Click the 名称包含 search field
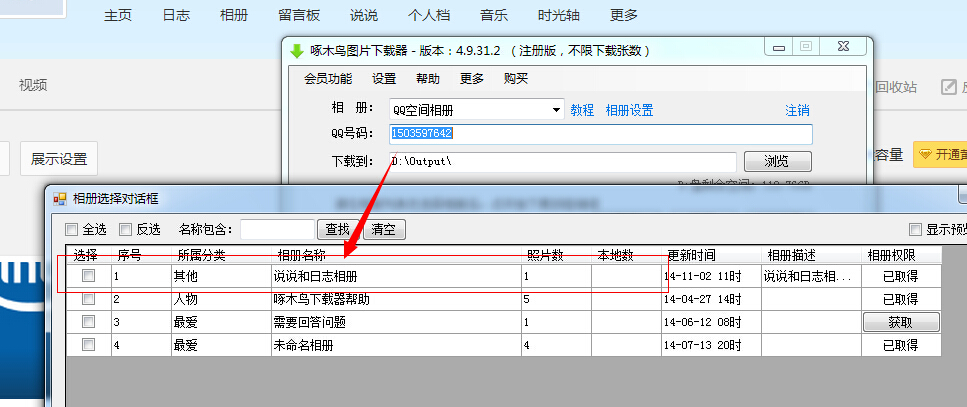The image size is (967, 407). pyautogui.click(x=278, y=230)
